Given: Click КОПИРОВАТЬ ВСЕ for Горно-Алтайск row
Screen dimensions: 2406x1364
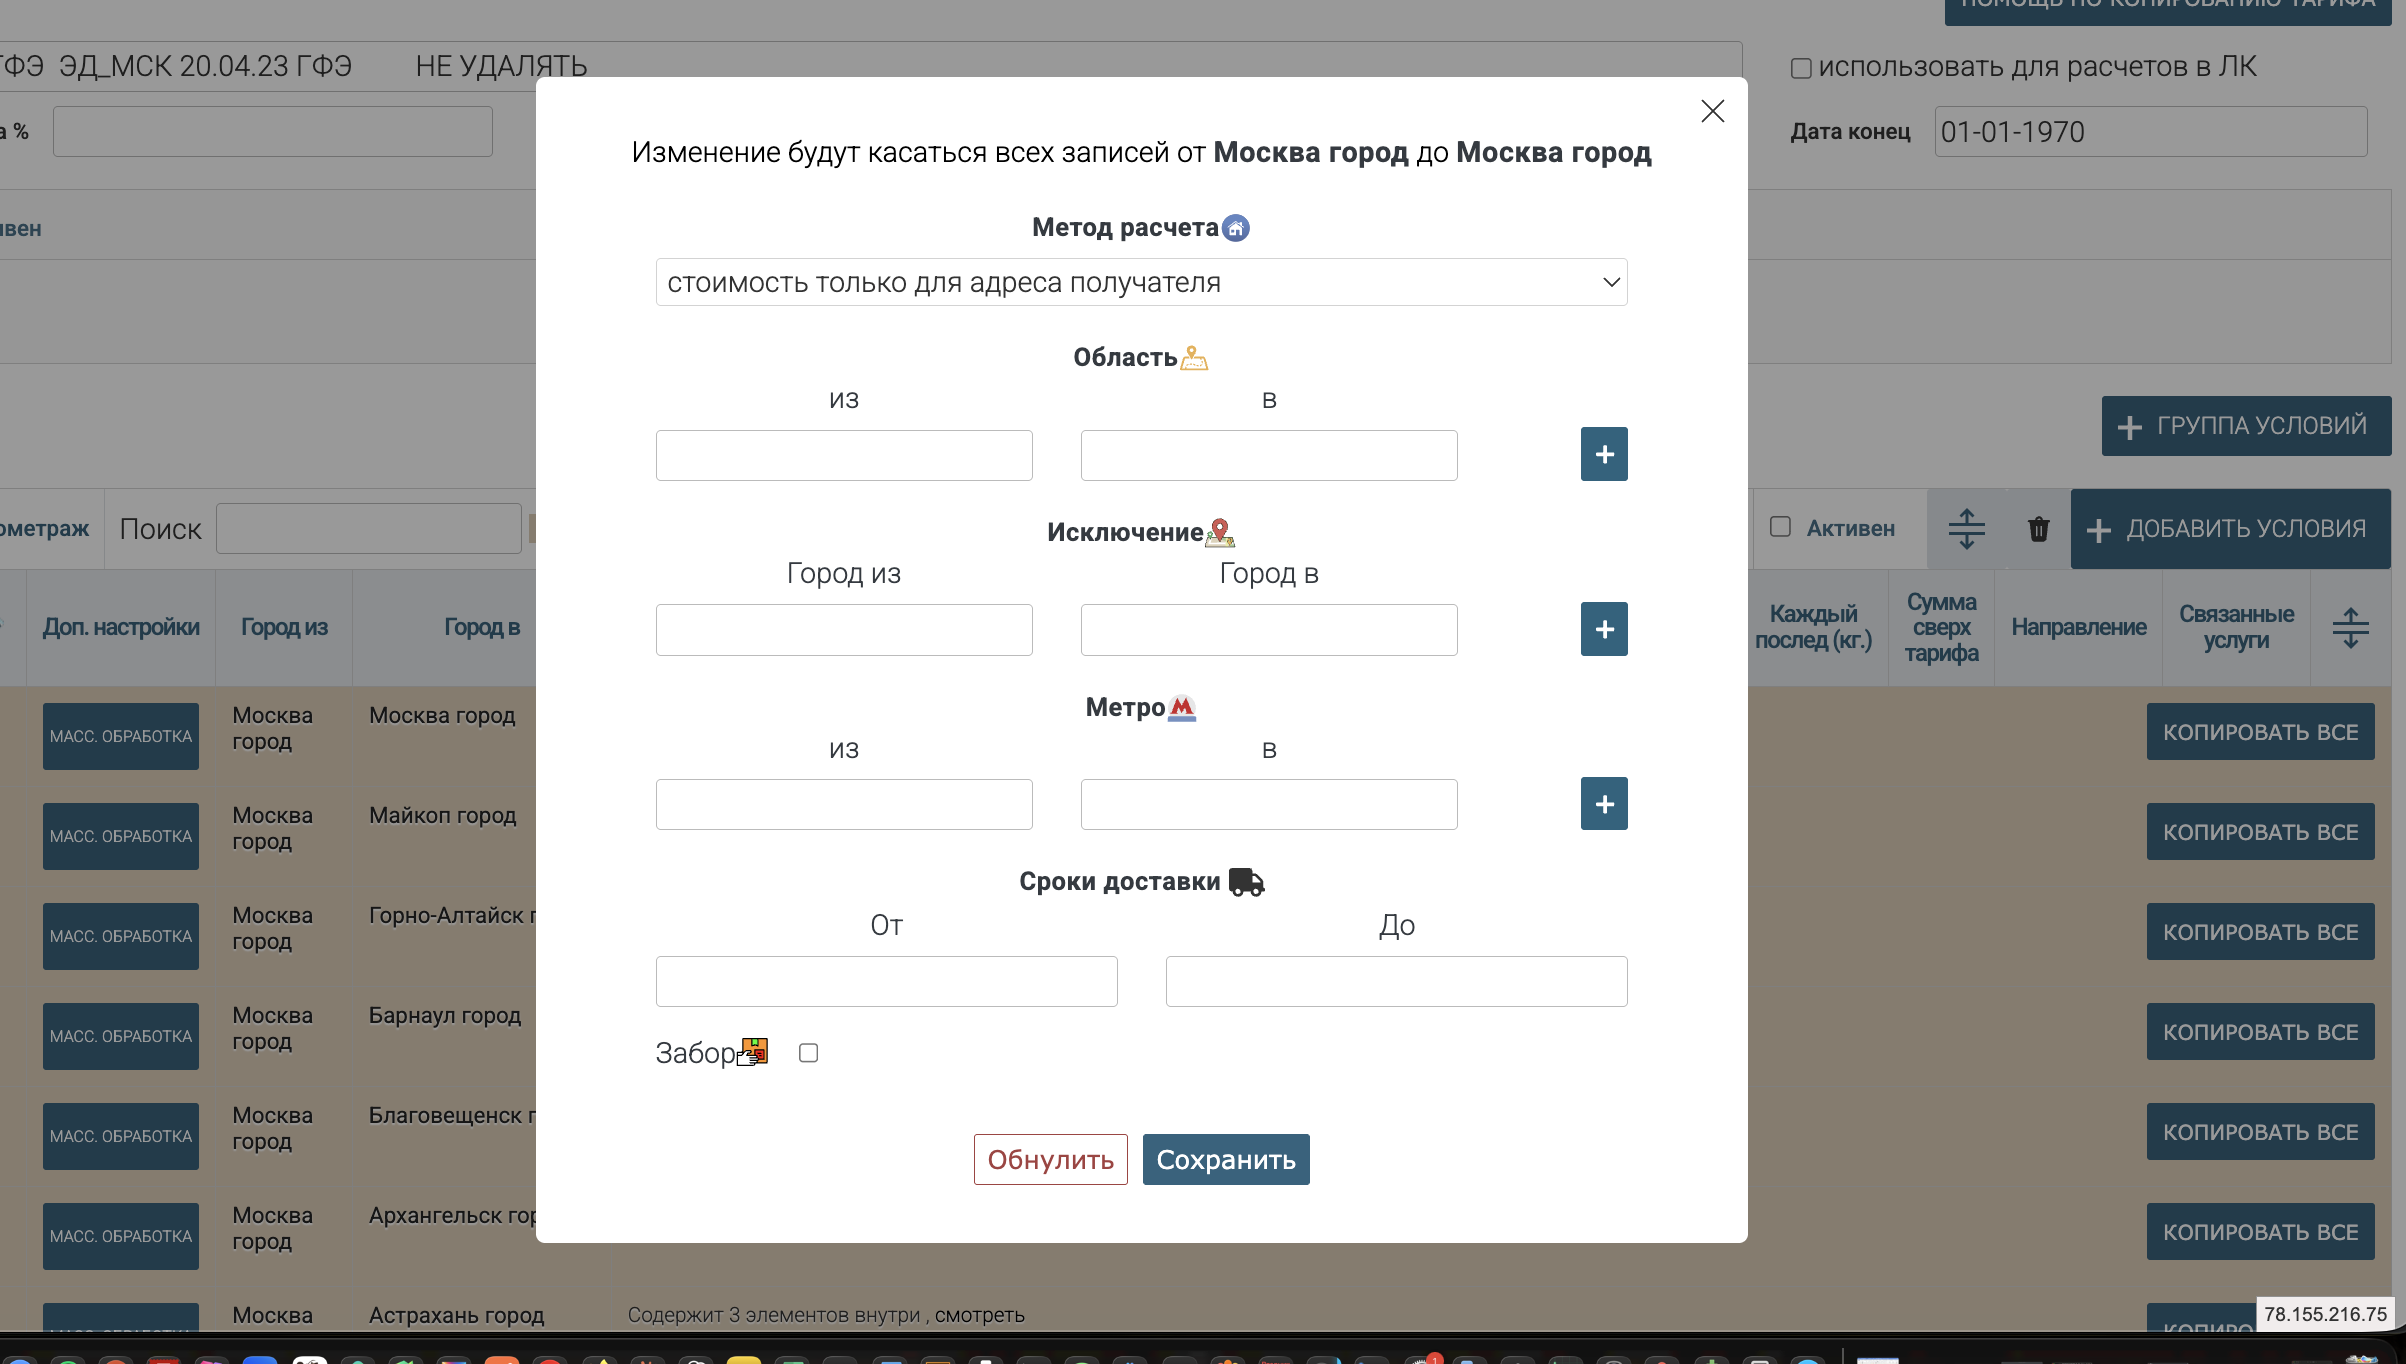Looking at the screenshot, I should tap(2260, 932).
